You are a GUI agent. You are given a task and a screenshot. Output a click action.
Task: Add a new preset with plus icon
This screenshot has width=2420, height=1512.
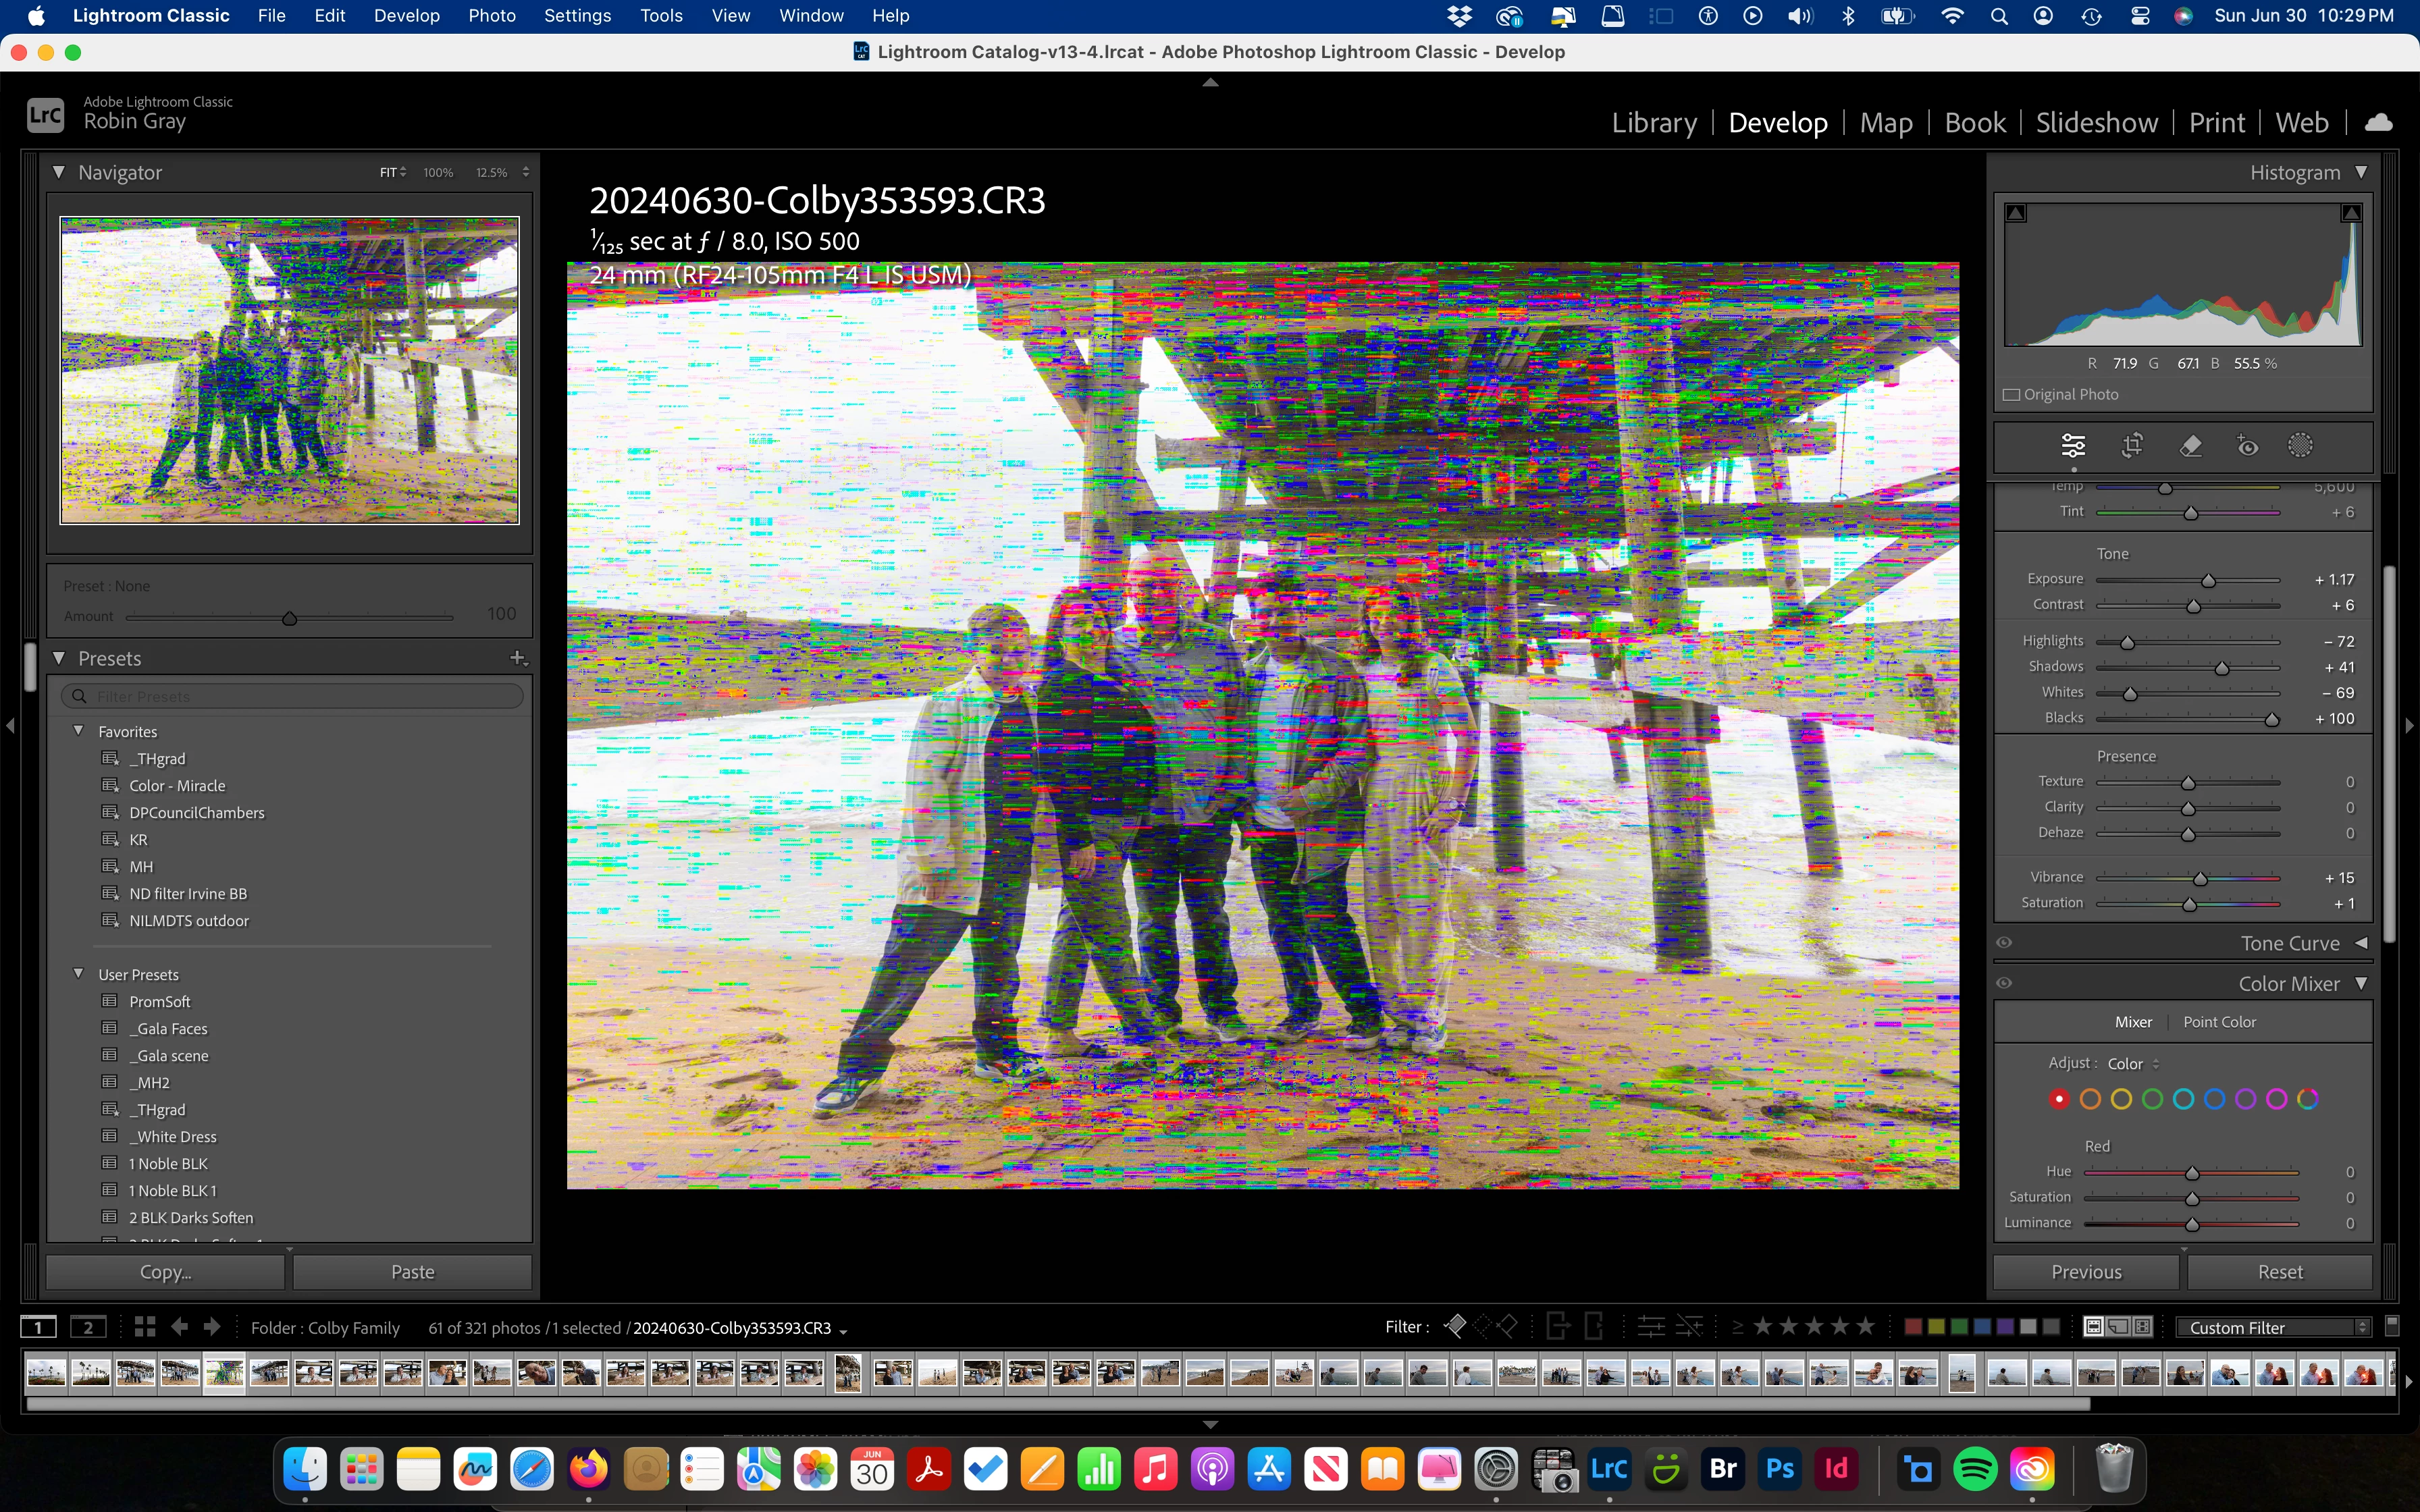pos(517,658)
